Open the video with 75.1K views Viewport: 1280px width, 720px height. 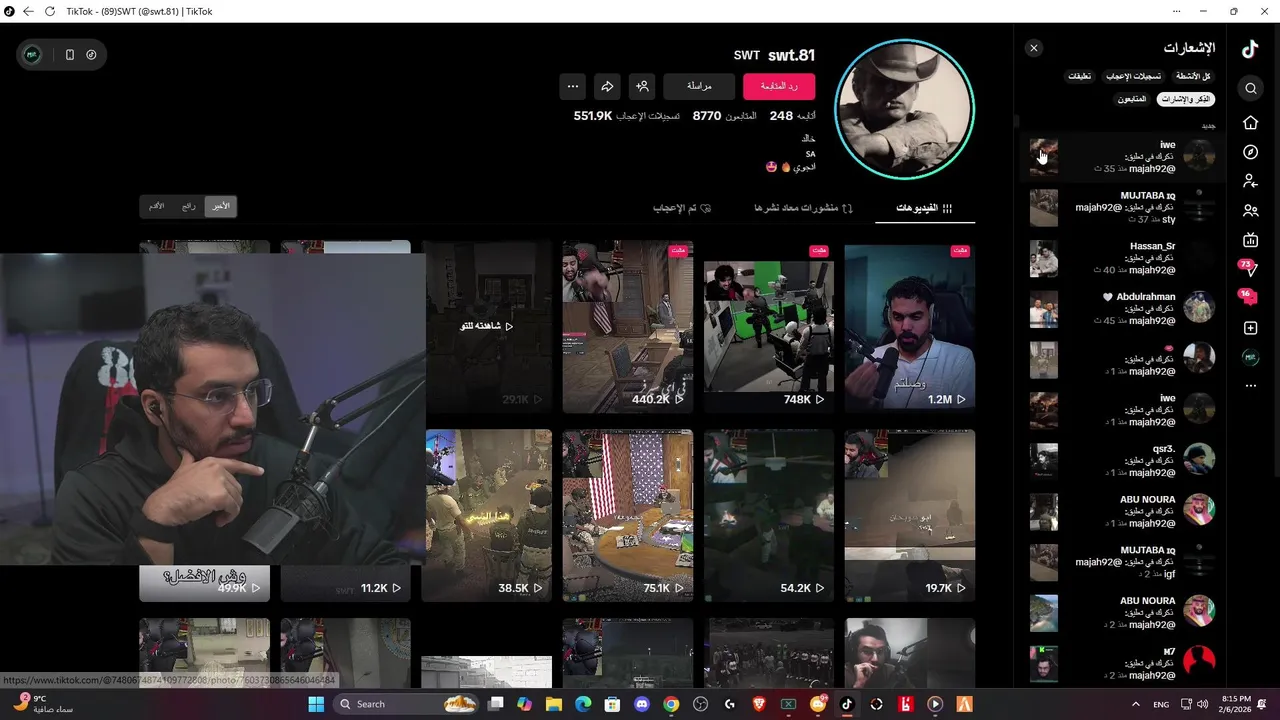pos(627,515)
